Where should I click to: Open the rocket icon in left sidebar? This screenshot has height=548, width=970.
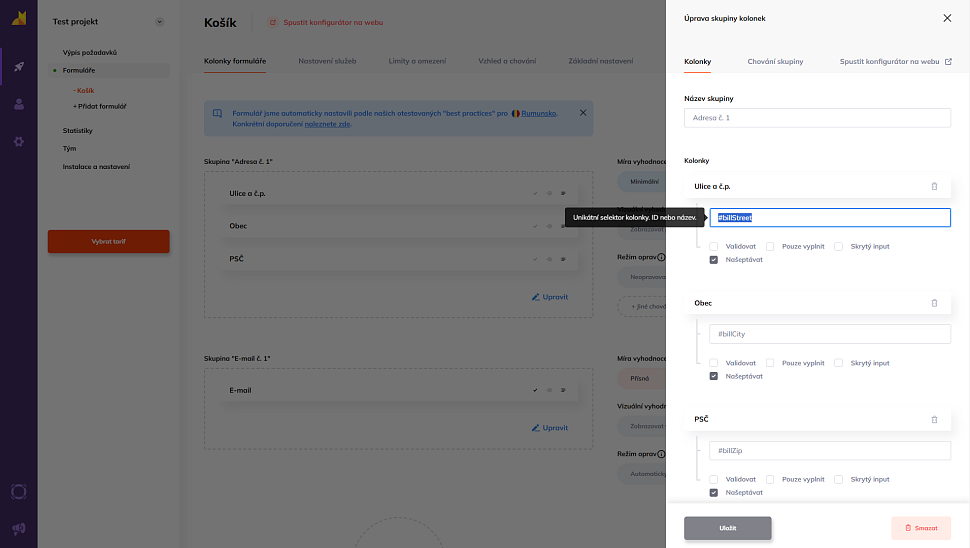click(x=19, y=66)
